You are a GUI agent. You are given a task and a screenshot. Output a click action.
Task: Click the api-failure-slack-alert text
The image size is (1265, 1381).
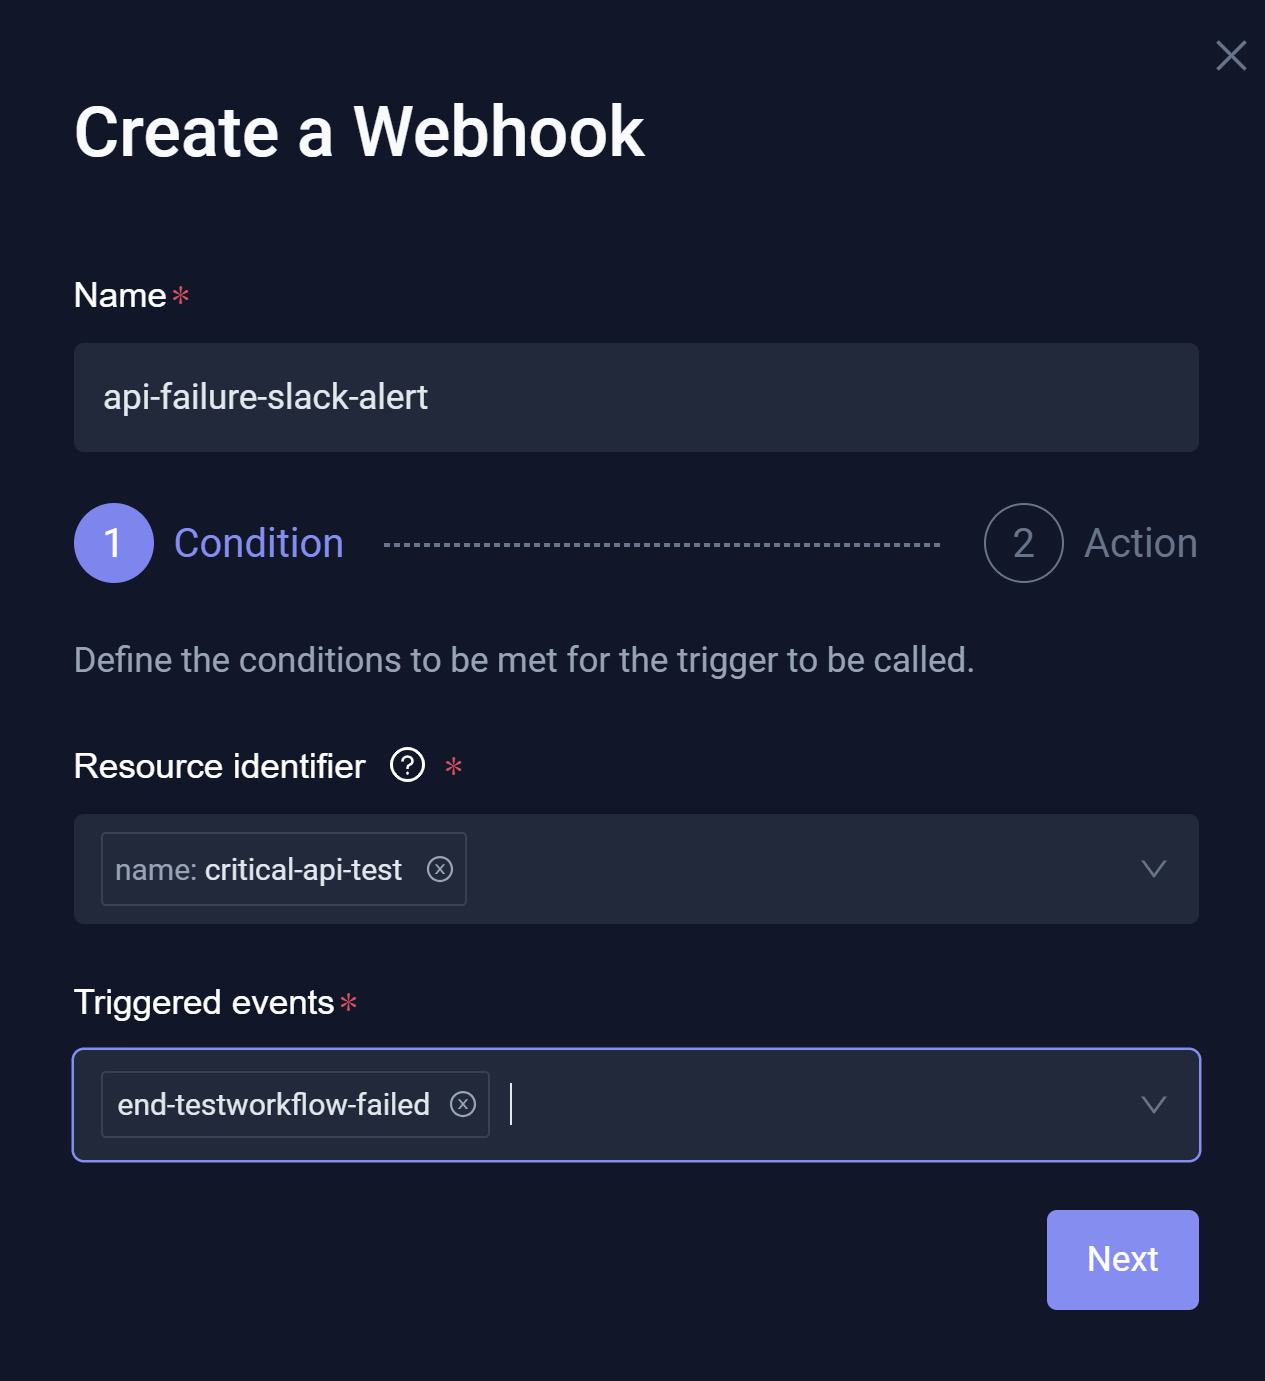[x=265, y=397]
